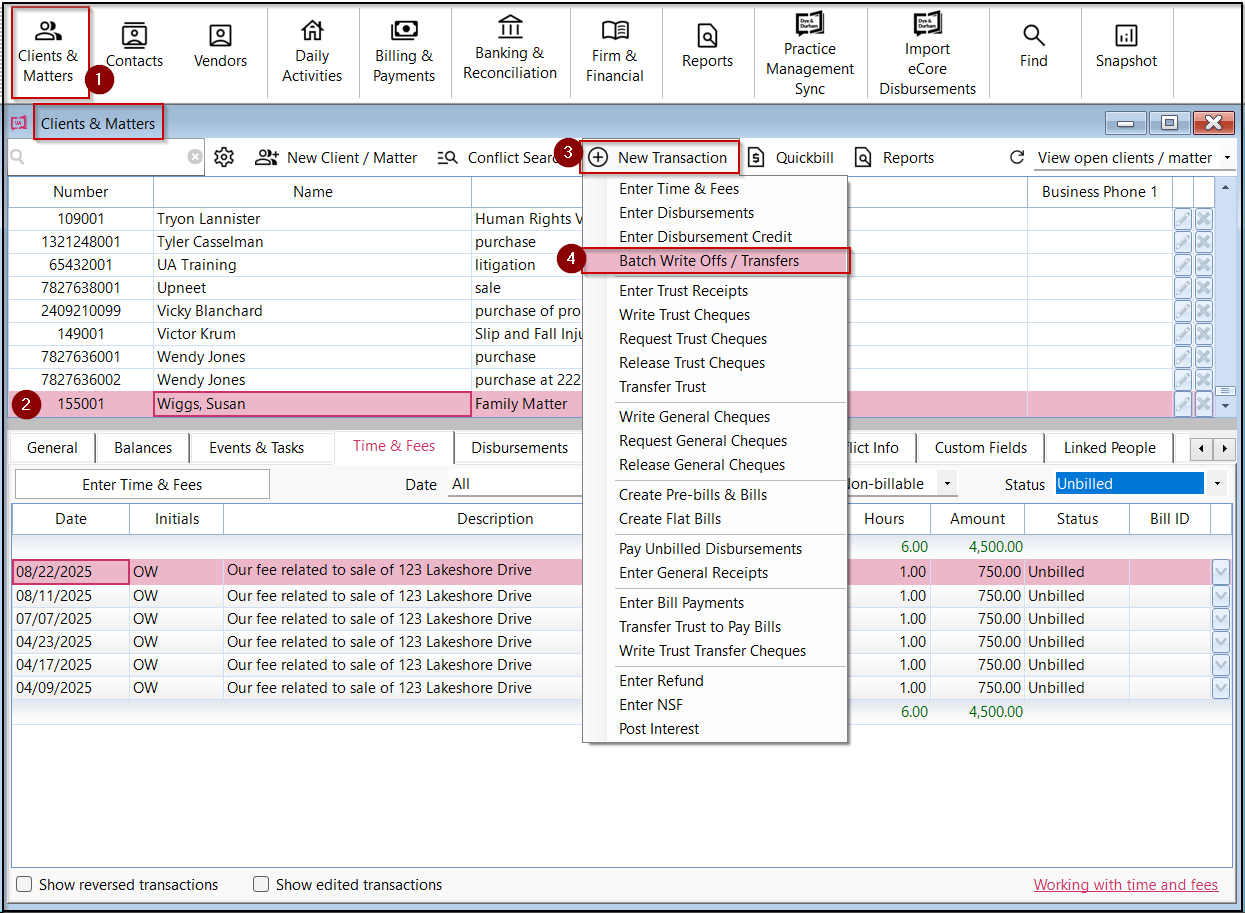
Task: Open Import eCore Disbursements
Action: click(x=927, y=54)
